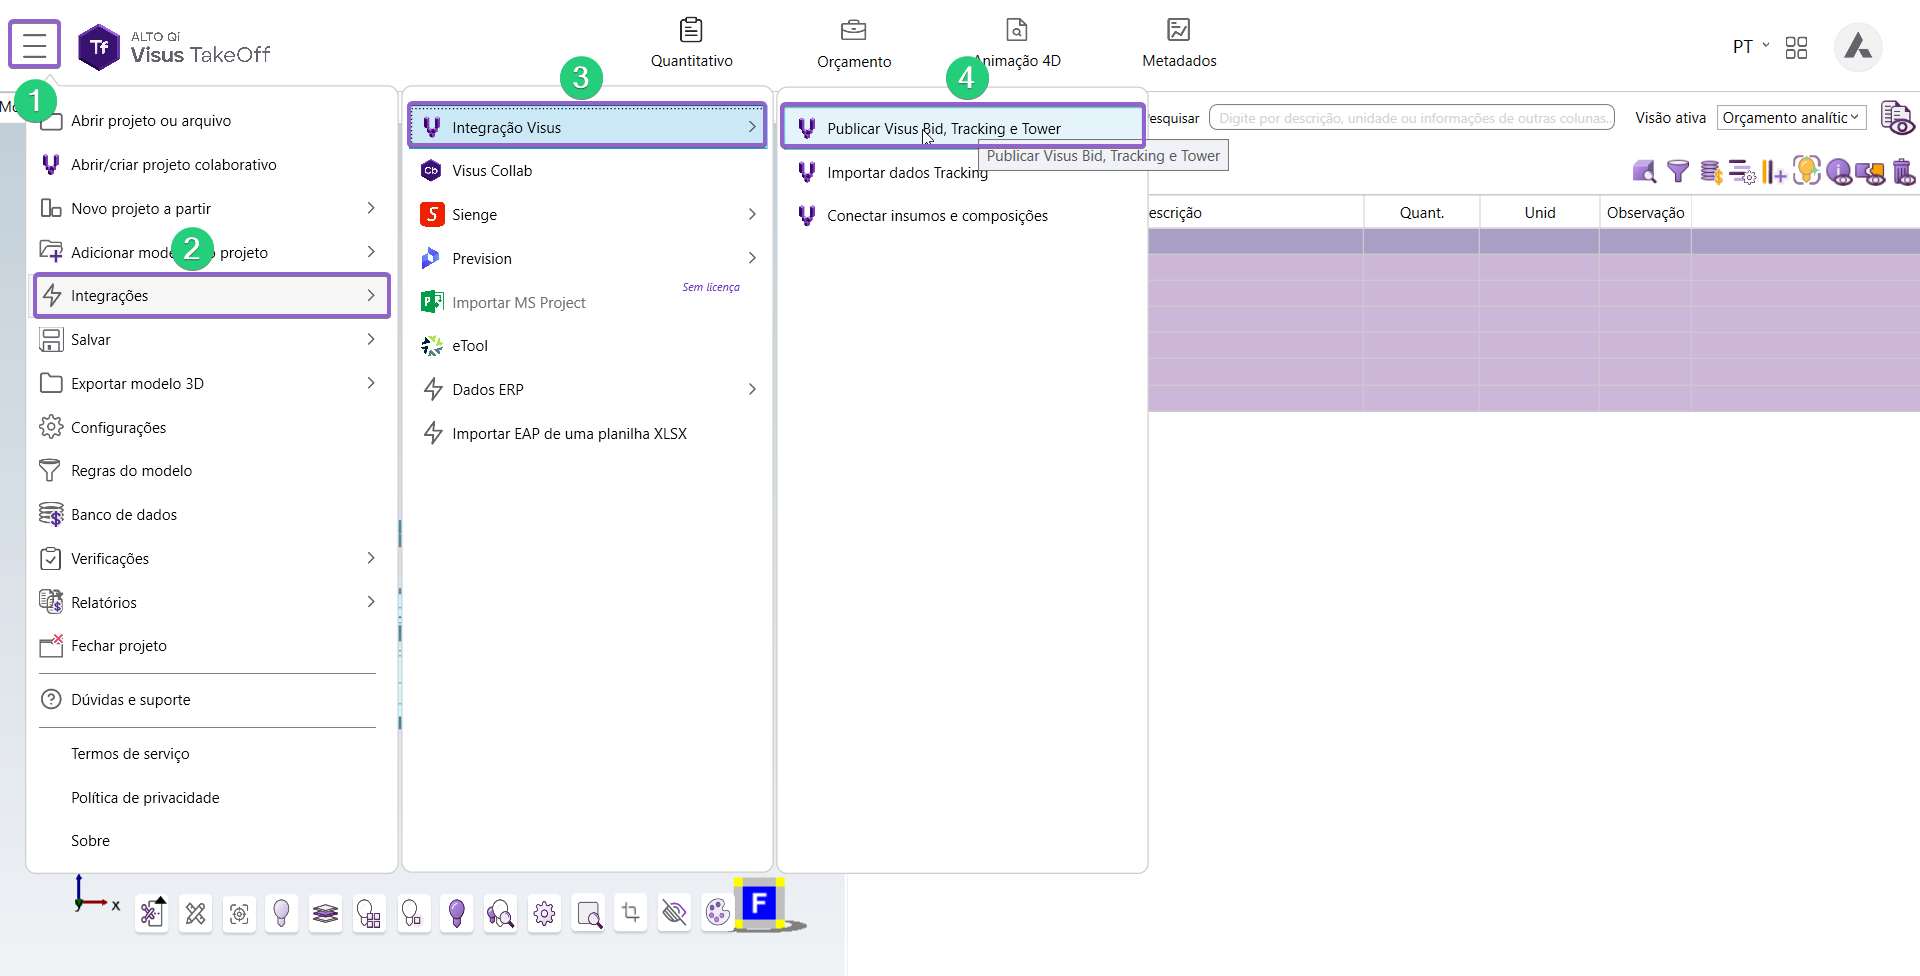Expand the Exportar modelo 3D submenu arrow
The height and width of the screenshot is (976, 1920).
tap(371, 383)
